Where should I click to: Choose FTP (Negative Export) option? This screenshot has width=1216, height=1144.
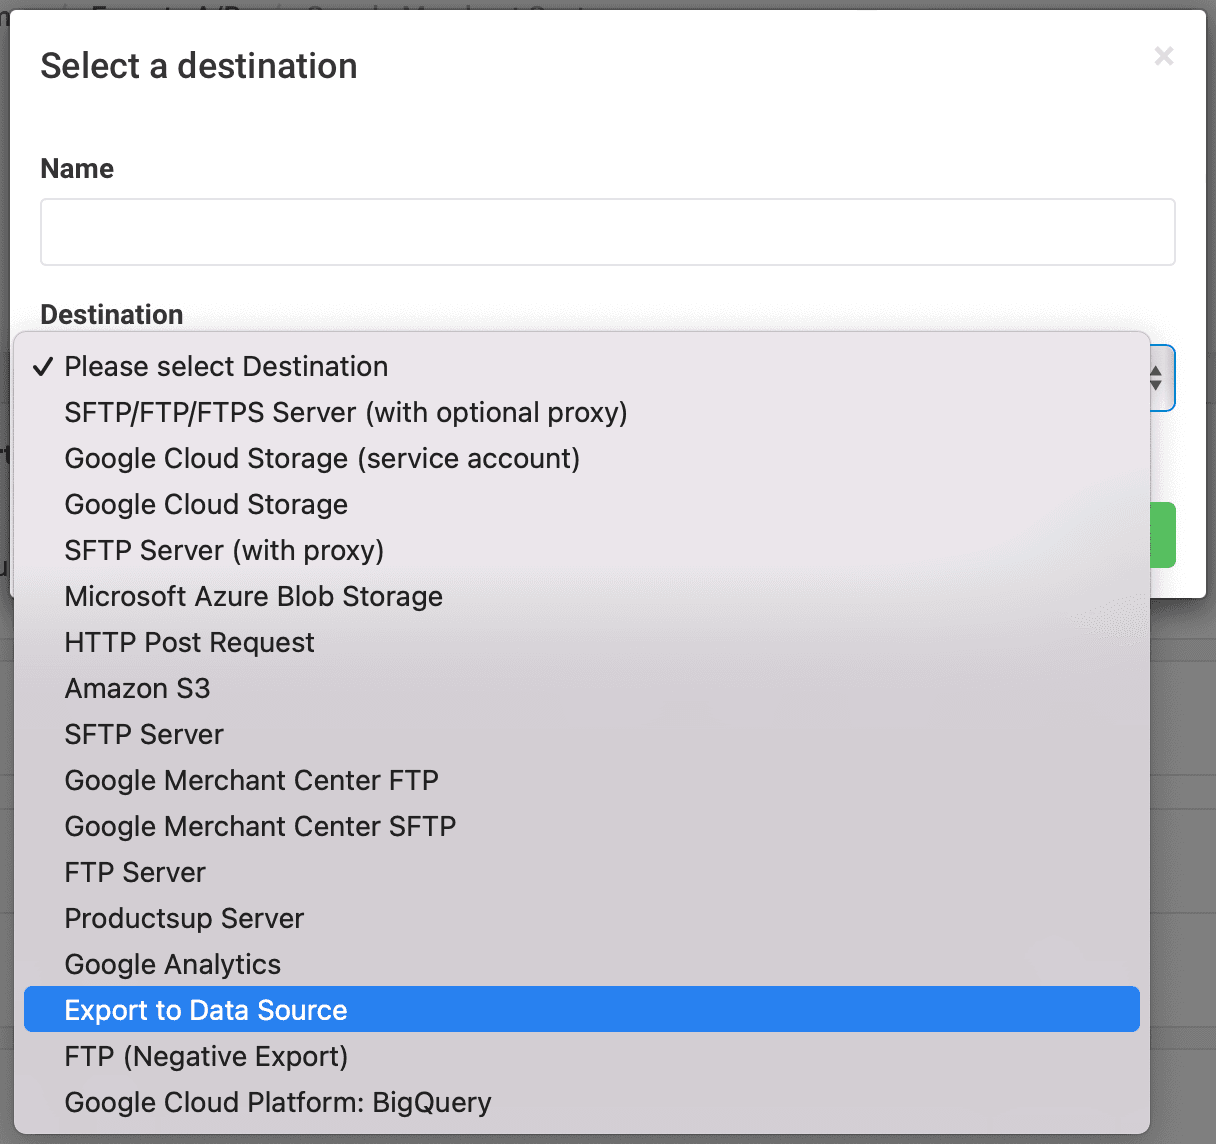[x=206, y=1057]
